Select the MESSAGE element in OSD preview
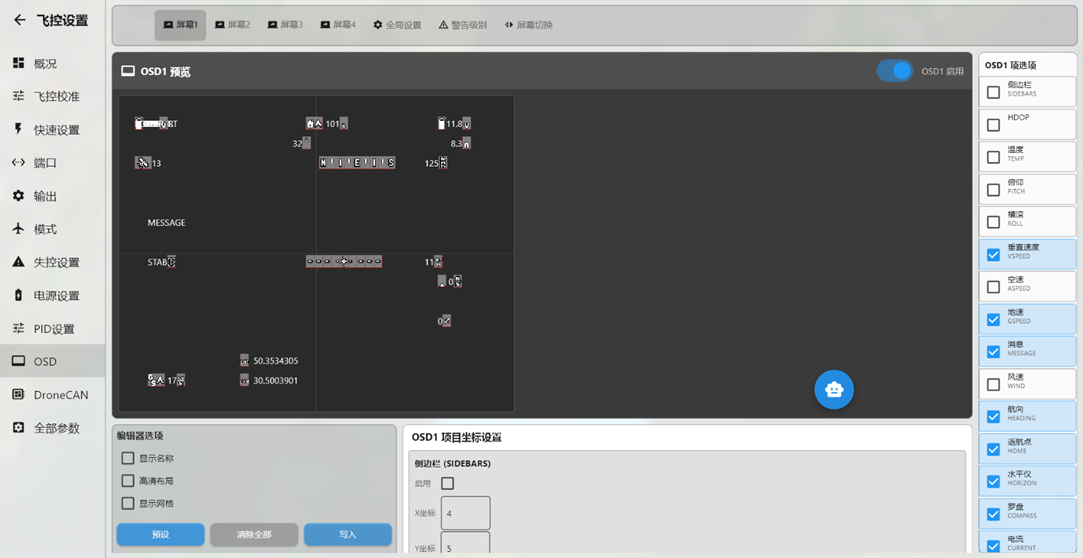1083x558 pixels. 166,223
